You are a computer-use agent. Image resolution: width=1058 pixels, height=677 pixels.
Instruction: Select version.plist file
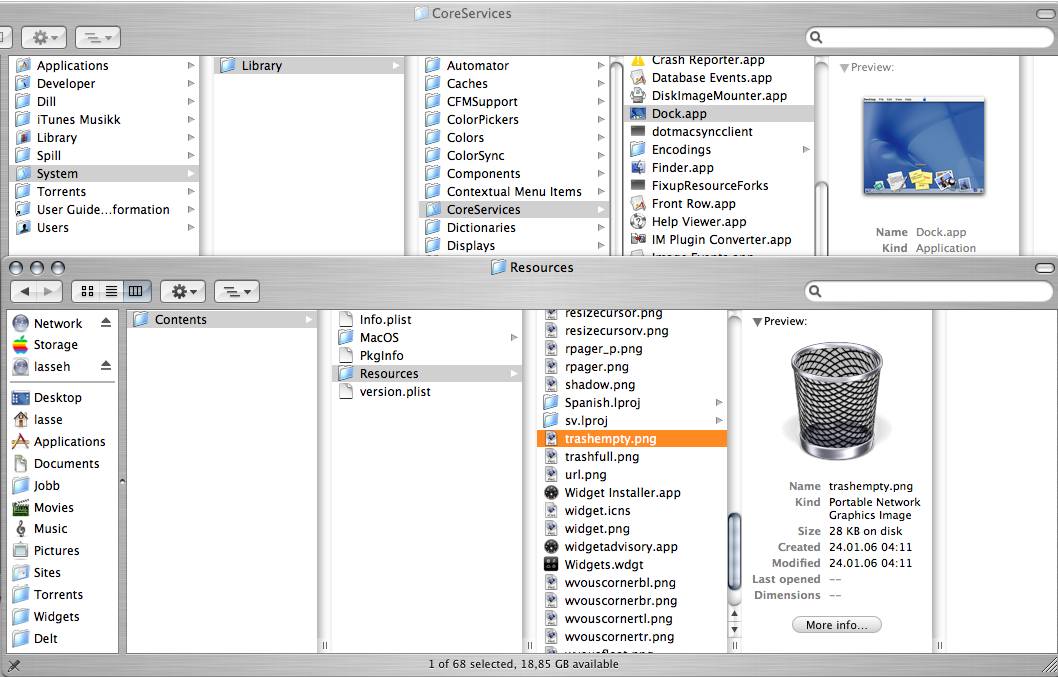[395, 391]
